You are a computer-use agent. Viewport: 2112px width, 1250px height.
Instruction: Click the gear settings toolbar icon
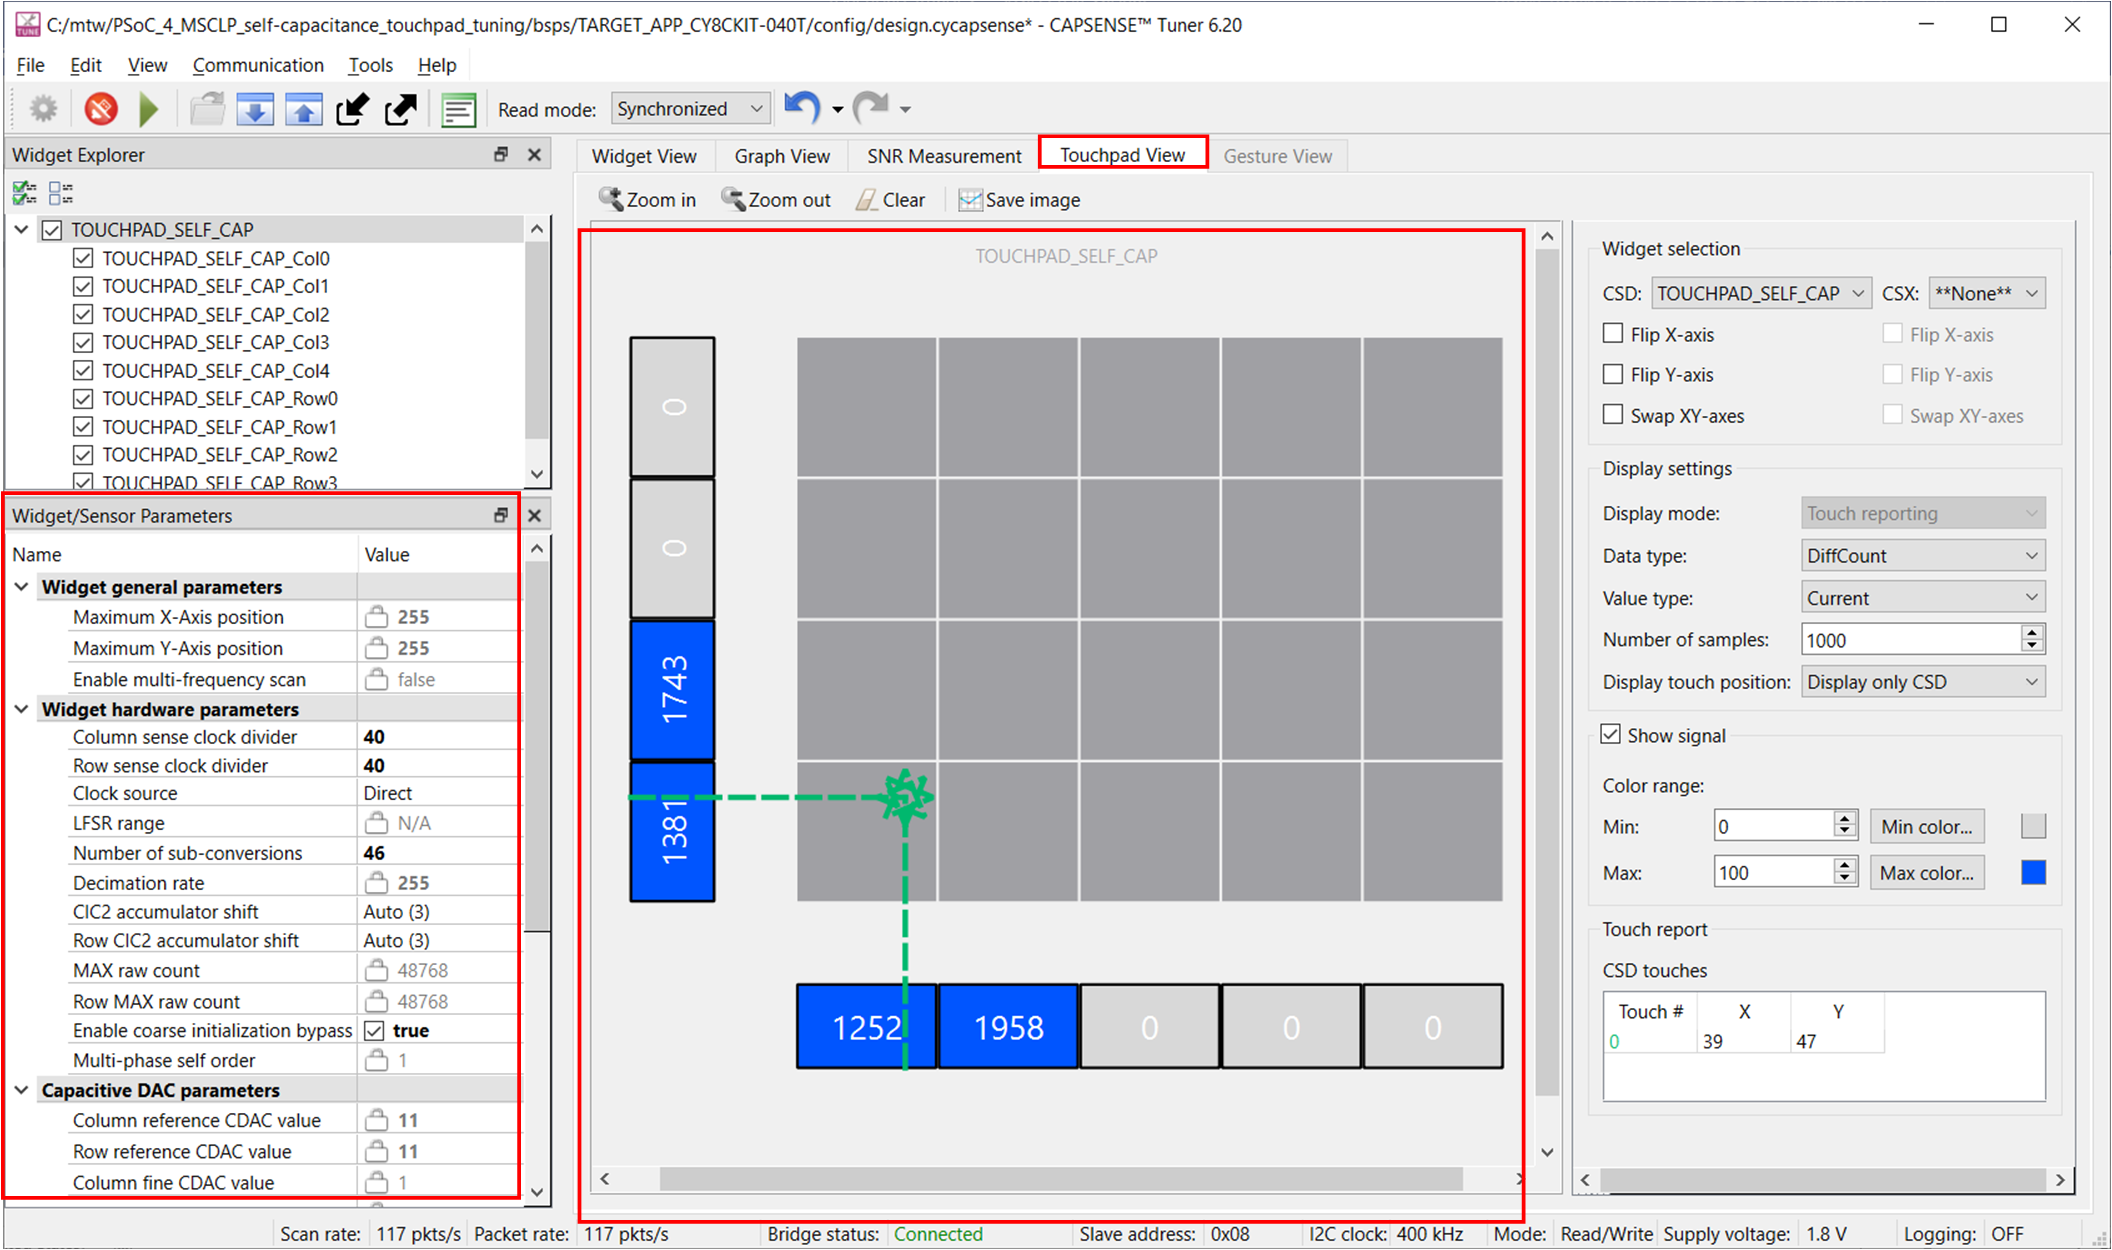point(43,108)
